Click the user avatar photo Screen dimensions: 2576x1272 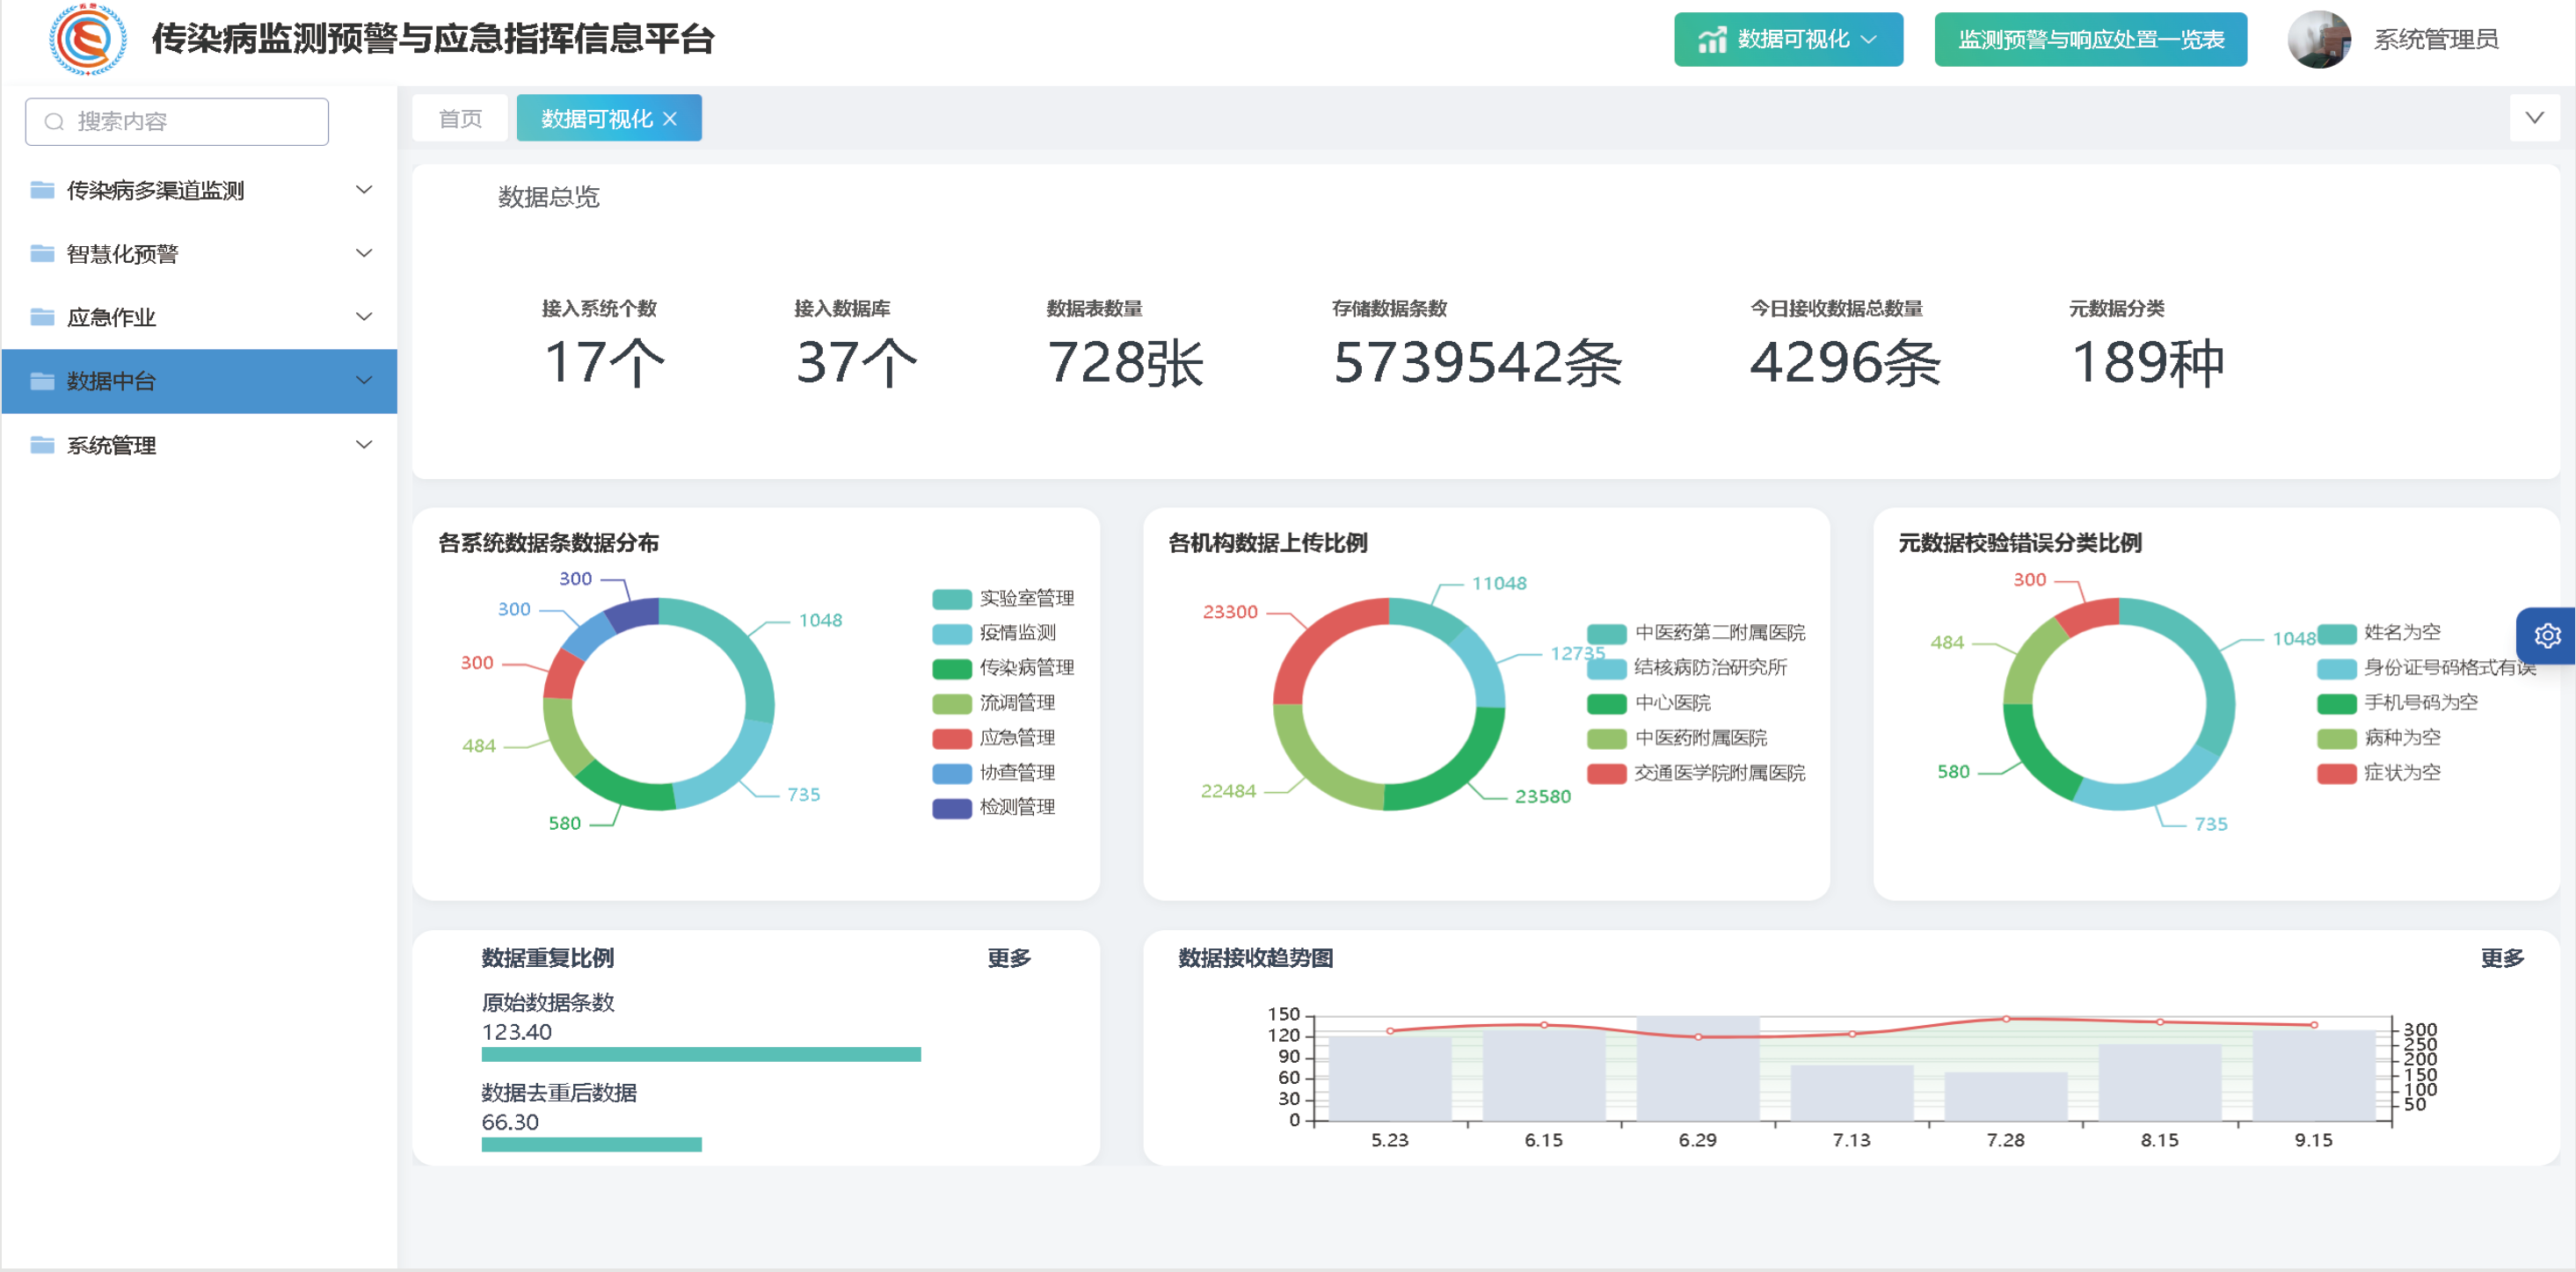point(2319,40)
